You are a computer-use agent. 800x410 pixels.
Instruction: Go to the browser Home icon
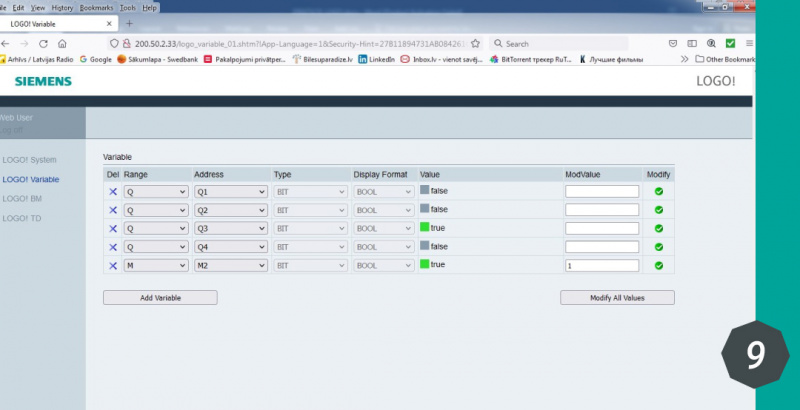[62, 44]
